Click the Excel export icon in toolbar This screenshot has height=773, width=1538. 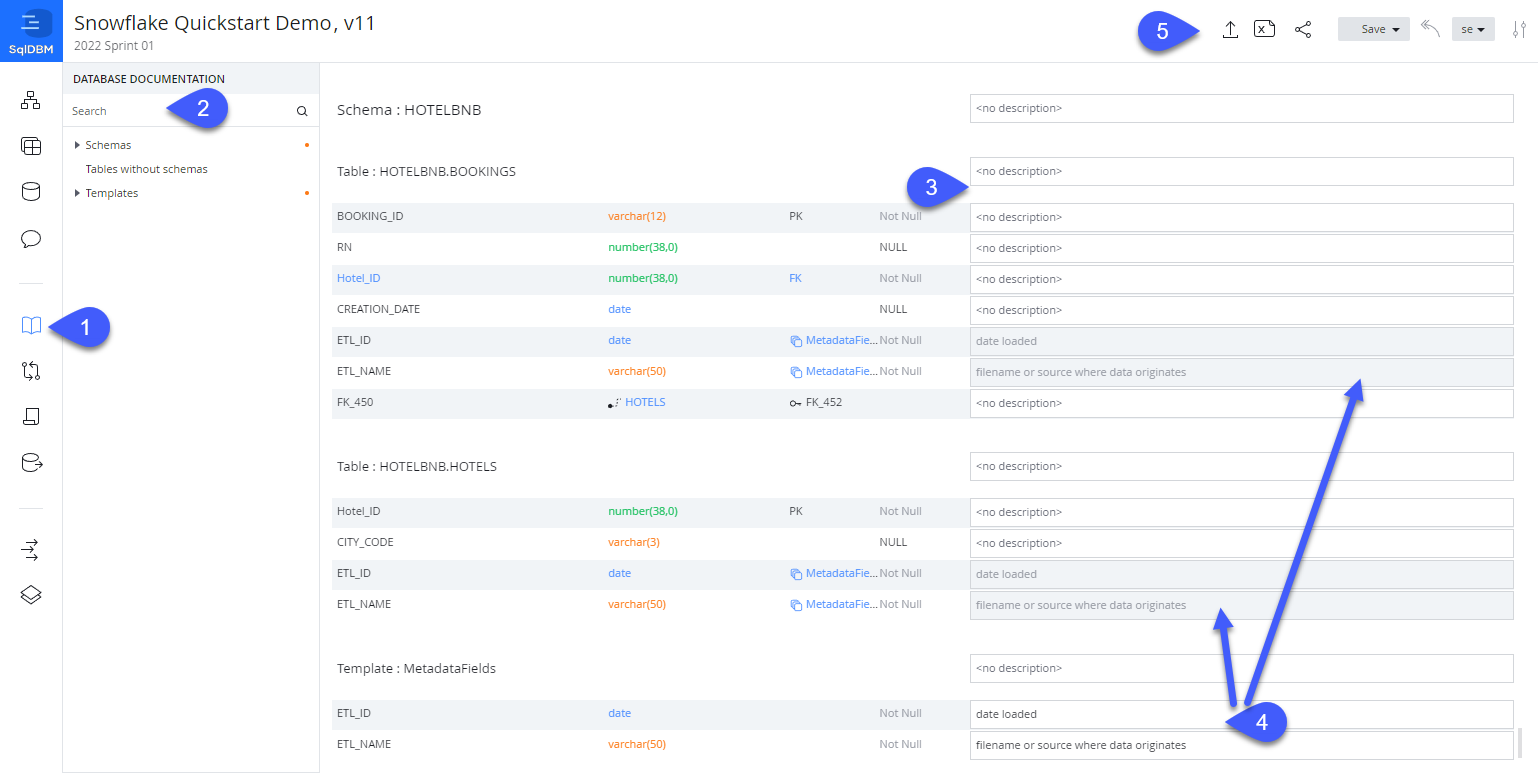click(x=1265, y=30)
